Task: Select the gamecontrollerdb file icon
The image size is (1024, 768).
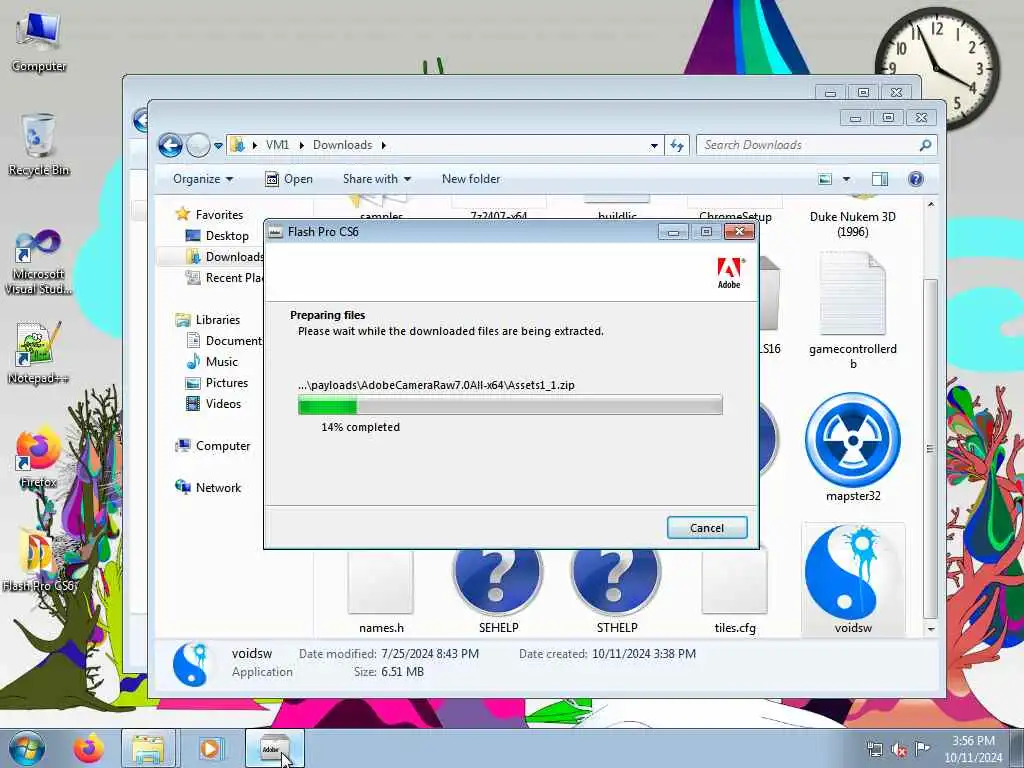Action: pos(853,311)
